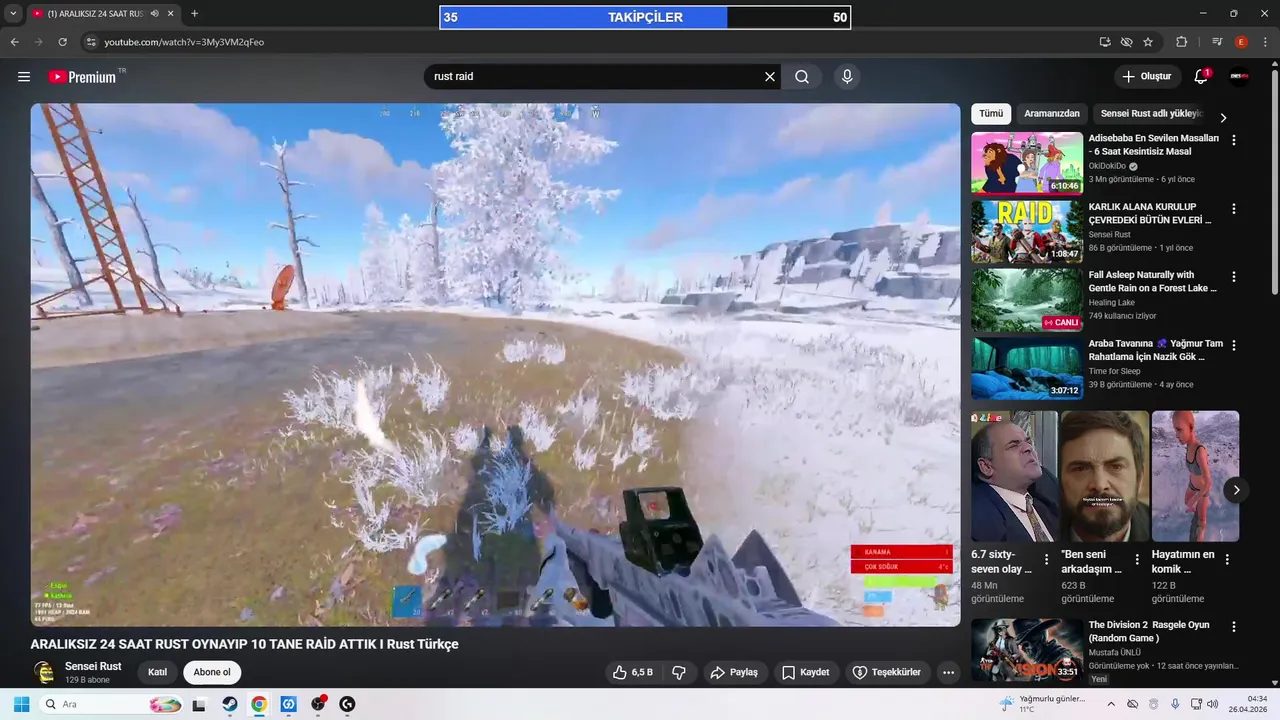The width and height of the screenshot is (1280, 720).
Task: Share the video with Paylaş
Action: pos(735,672)
